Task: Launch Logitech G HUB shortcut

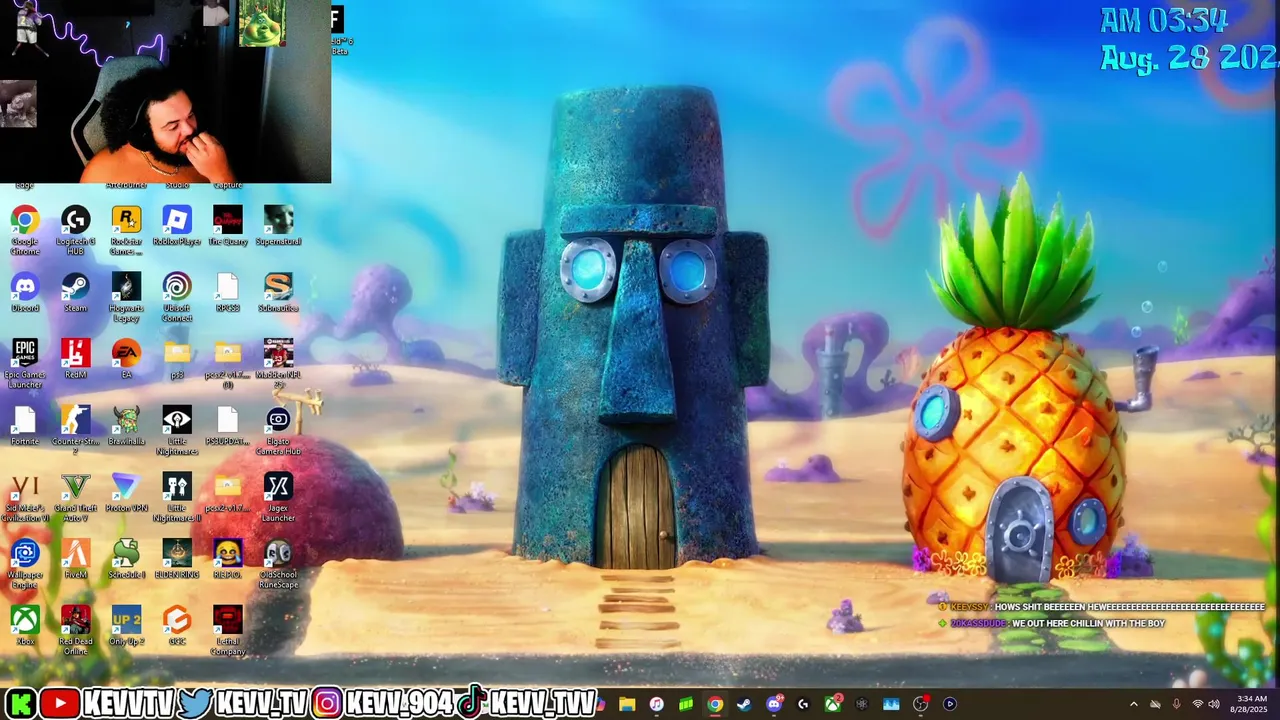Action: point(76,230)
